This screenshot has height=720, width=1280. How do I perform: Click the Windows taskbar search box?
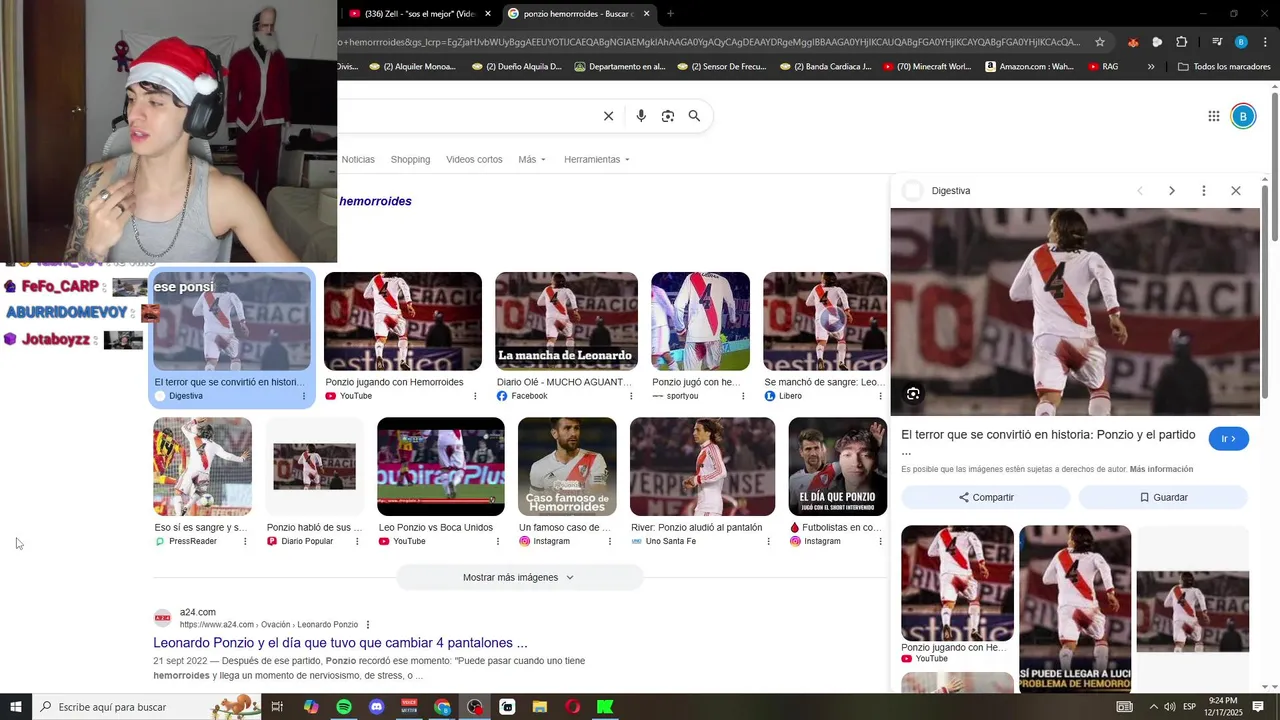coord(146,707)
